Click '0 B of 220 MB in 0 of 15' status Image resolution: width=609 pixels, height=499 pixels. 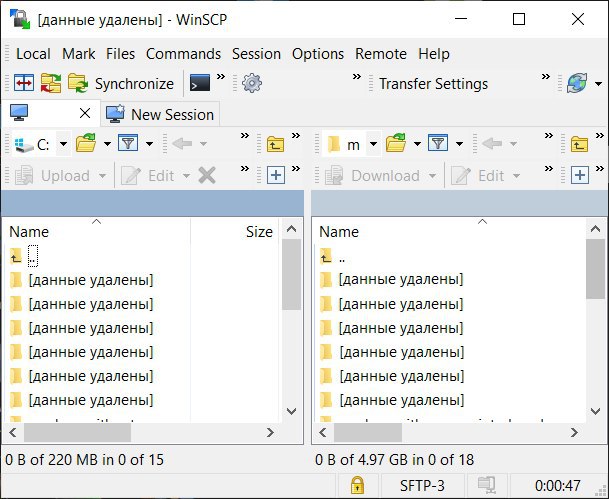(x=84, y=460)
